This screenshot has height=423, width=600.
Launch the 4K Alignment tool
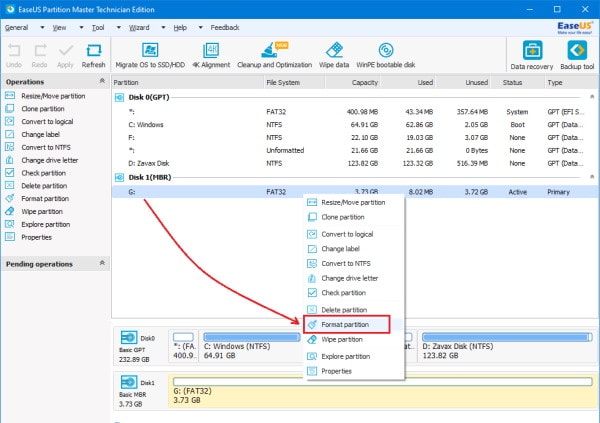[x=211, y=56]
